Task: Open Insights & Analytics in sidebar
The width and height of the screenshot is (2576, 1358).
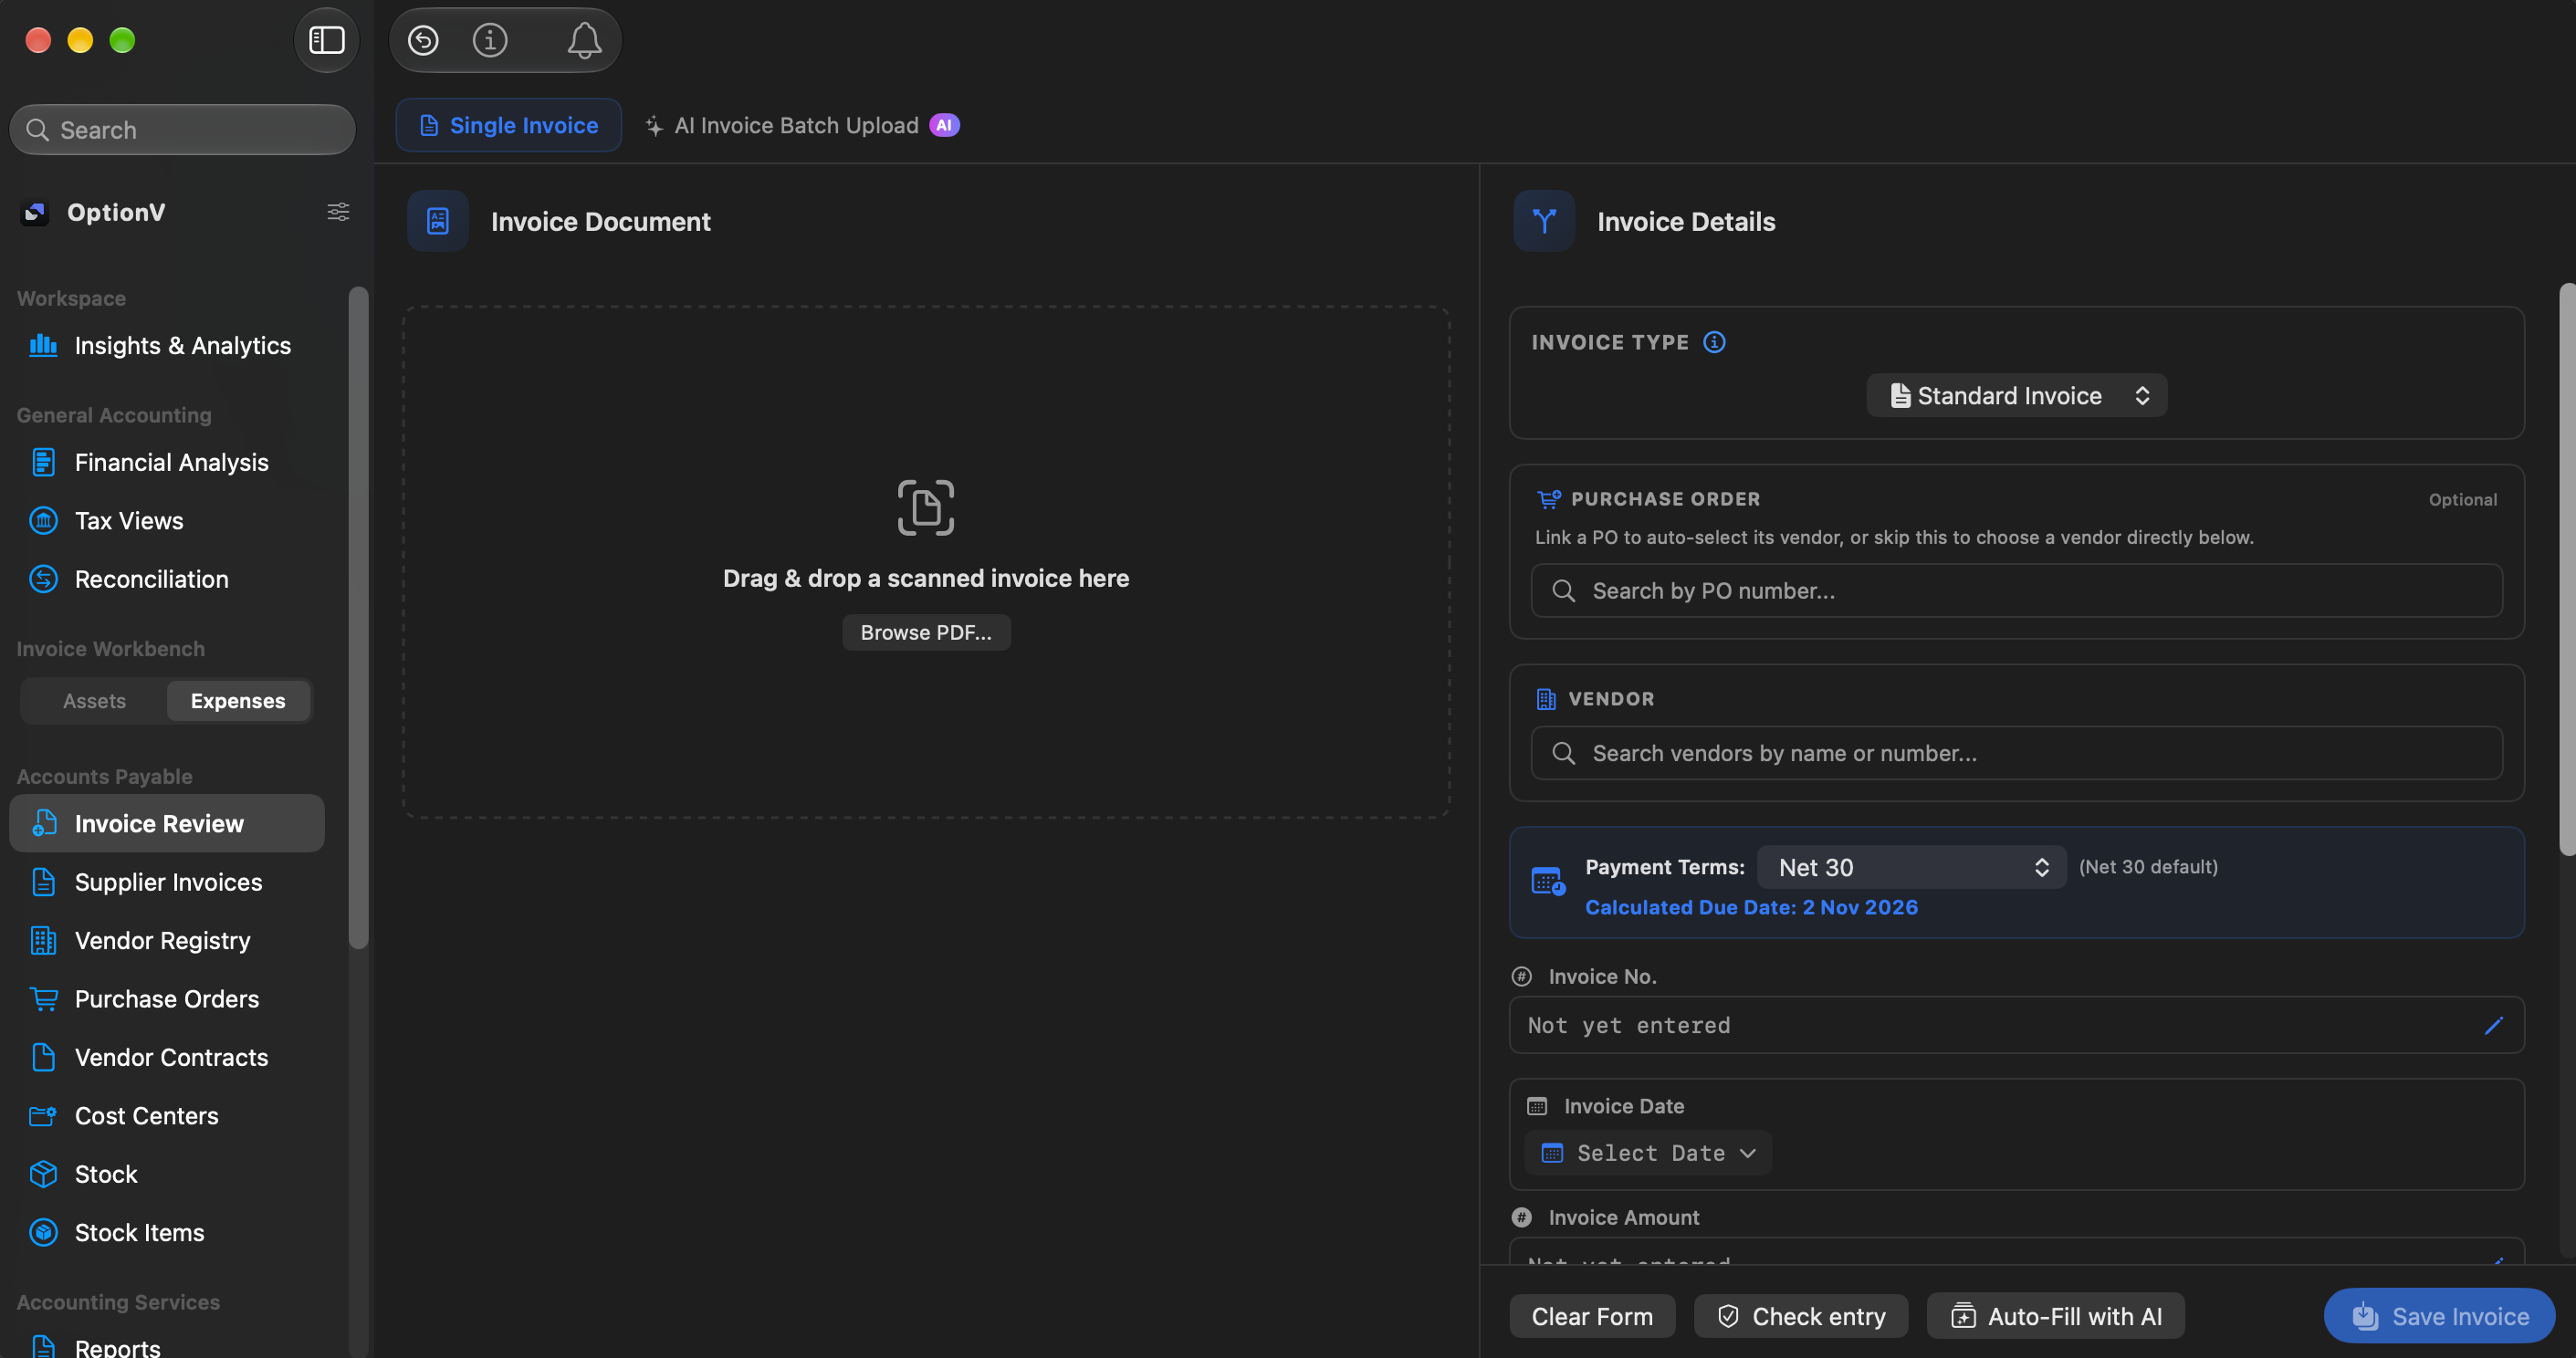Action: coord(167,346)
